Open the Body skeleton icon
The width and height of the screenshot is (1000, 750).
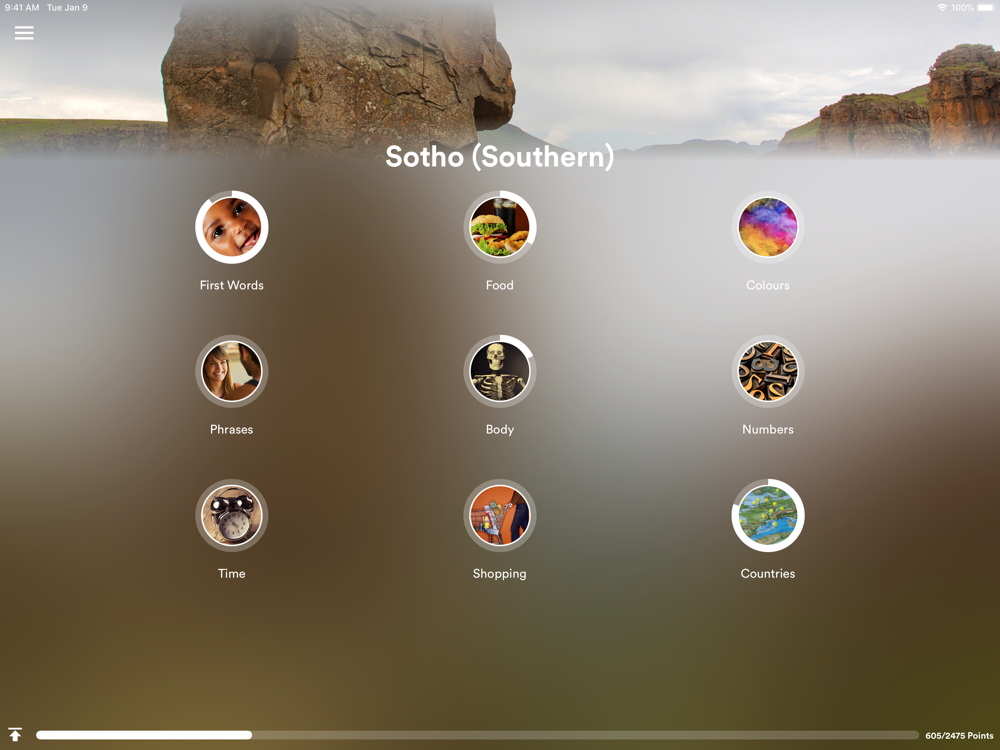click(499, 371)
